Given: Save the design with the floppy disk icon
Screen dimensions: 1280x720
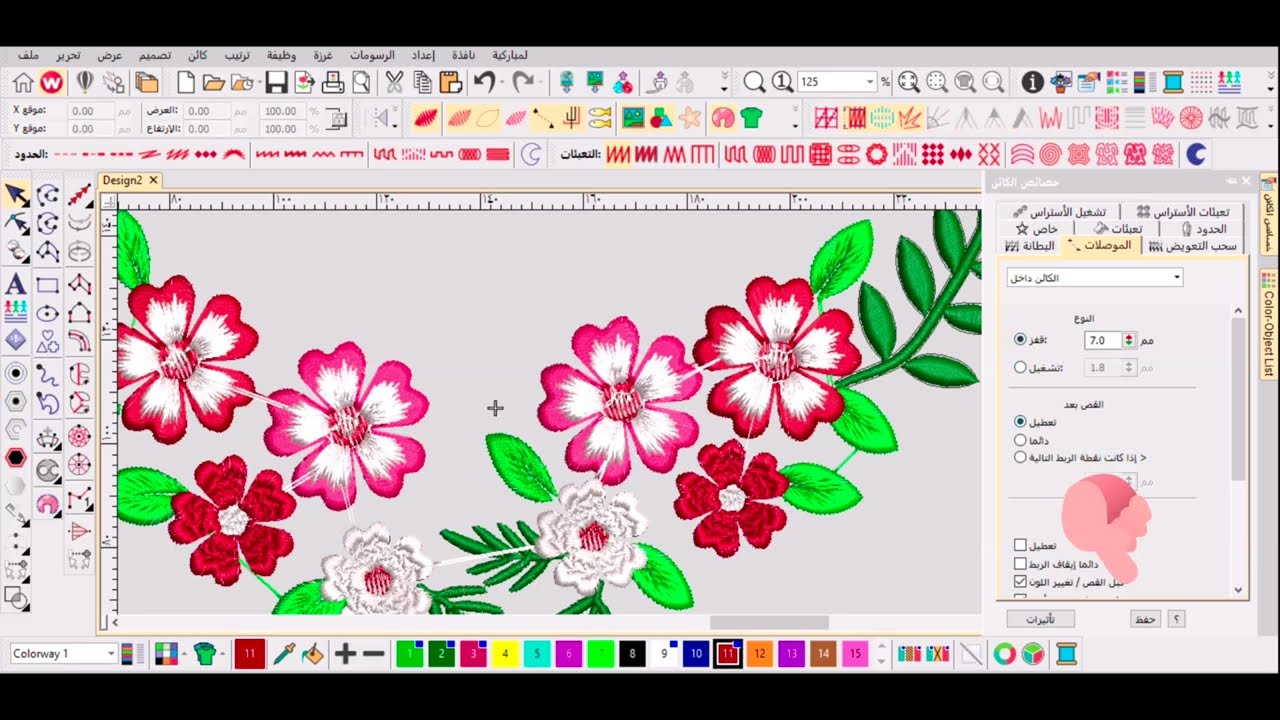Looking at the screenshot, I should tap(277, 82).
